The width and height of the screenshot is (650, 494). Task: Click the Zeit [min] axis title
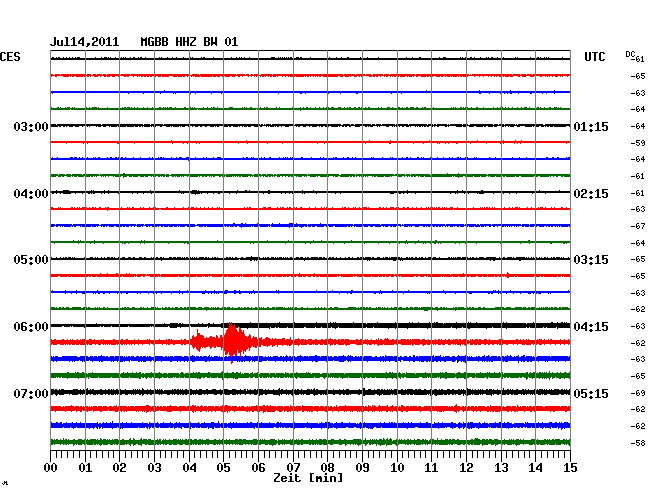pyautogui.click(x=308, y=478)
